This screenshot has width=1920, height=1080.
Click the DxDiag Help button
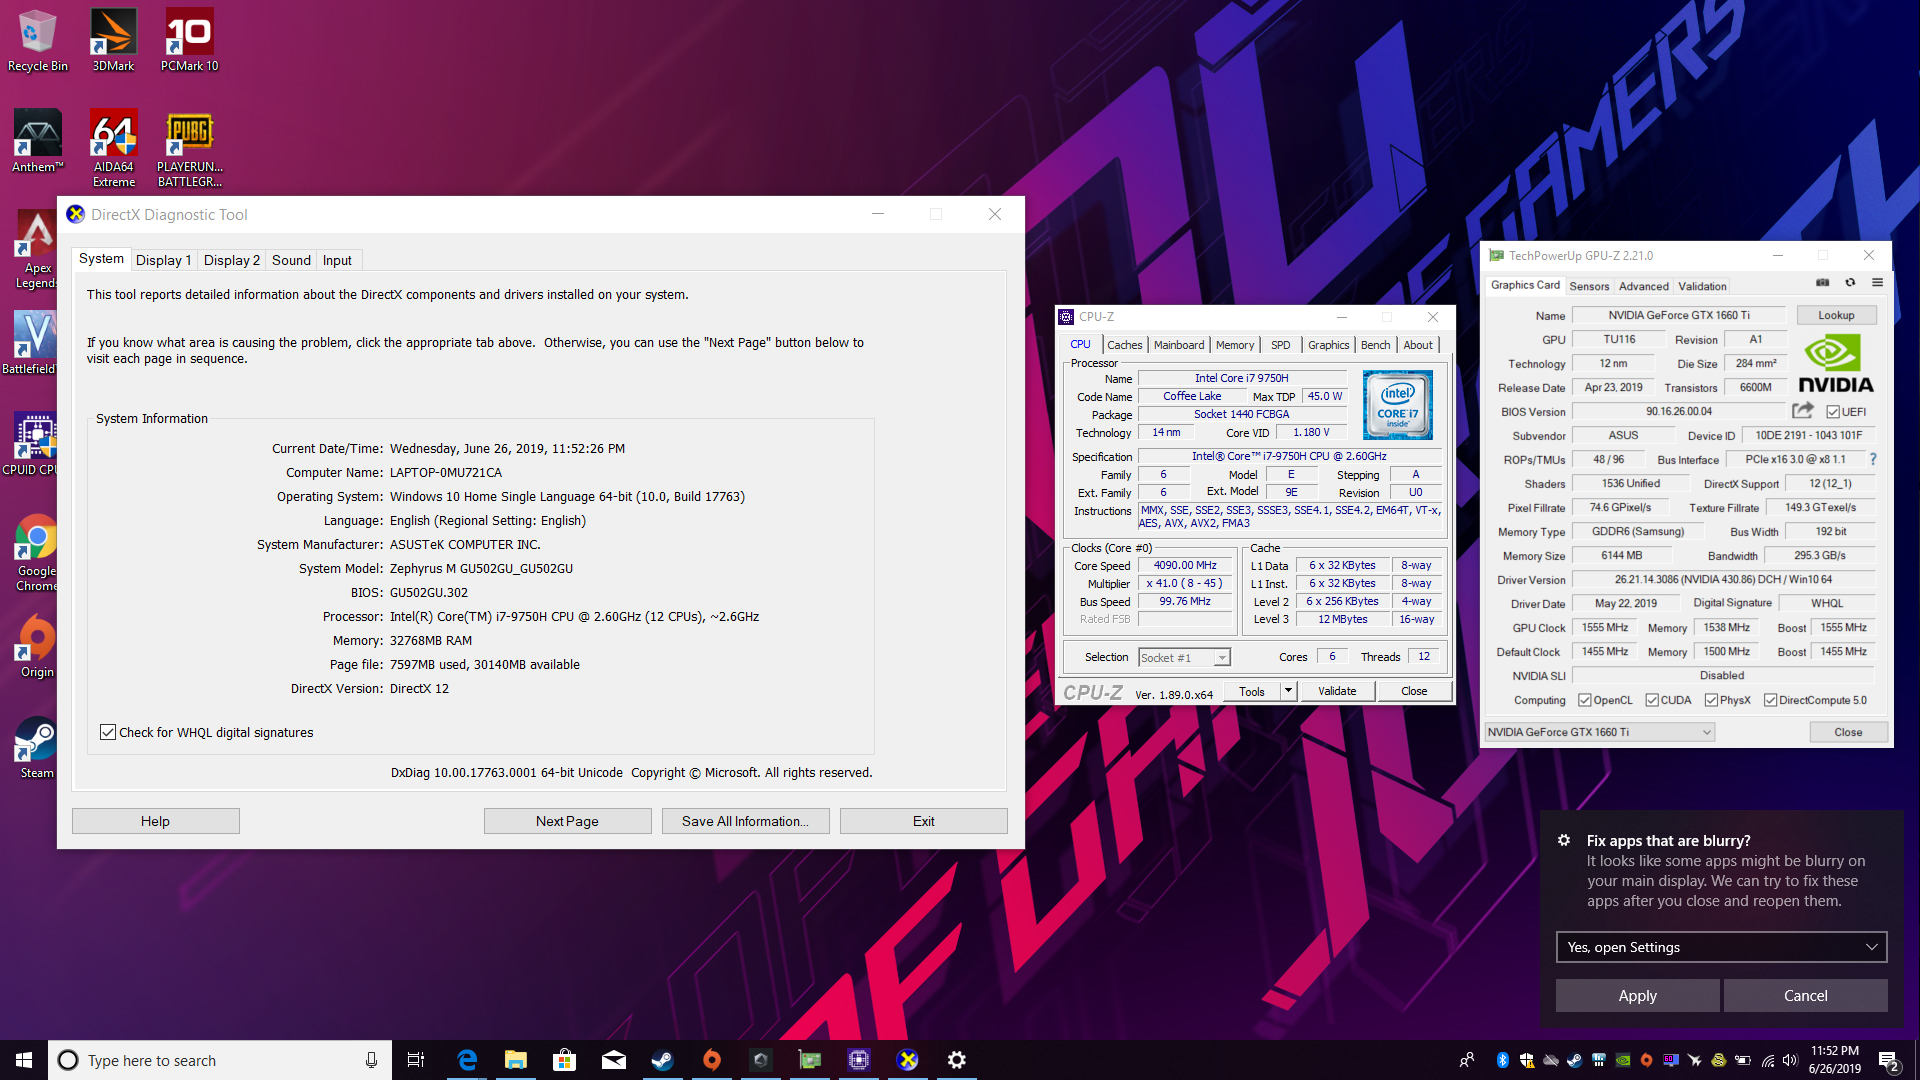pyautogui.click(x=155, y=821)
